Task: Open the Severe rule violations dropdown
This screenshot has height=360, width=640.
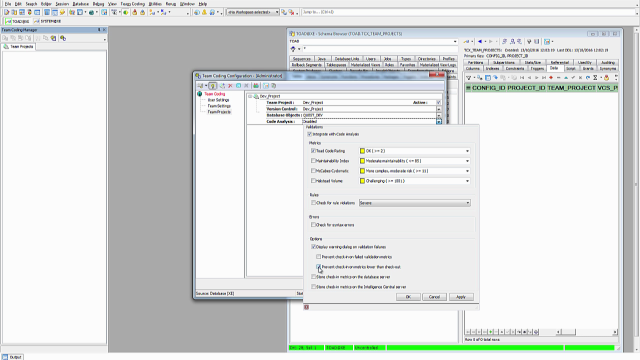Action: coord(468,203)
